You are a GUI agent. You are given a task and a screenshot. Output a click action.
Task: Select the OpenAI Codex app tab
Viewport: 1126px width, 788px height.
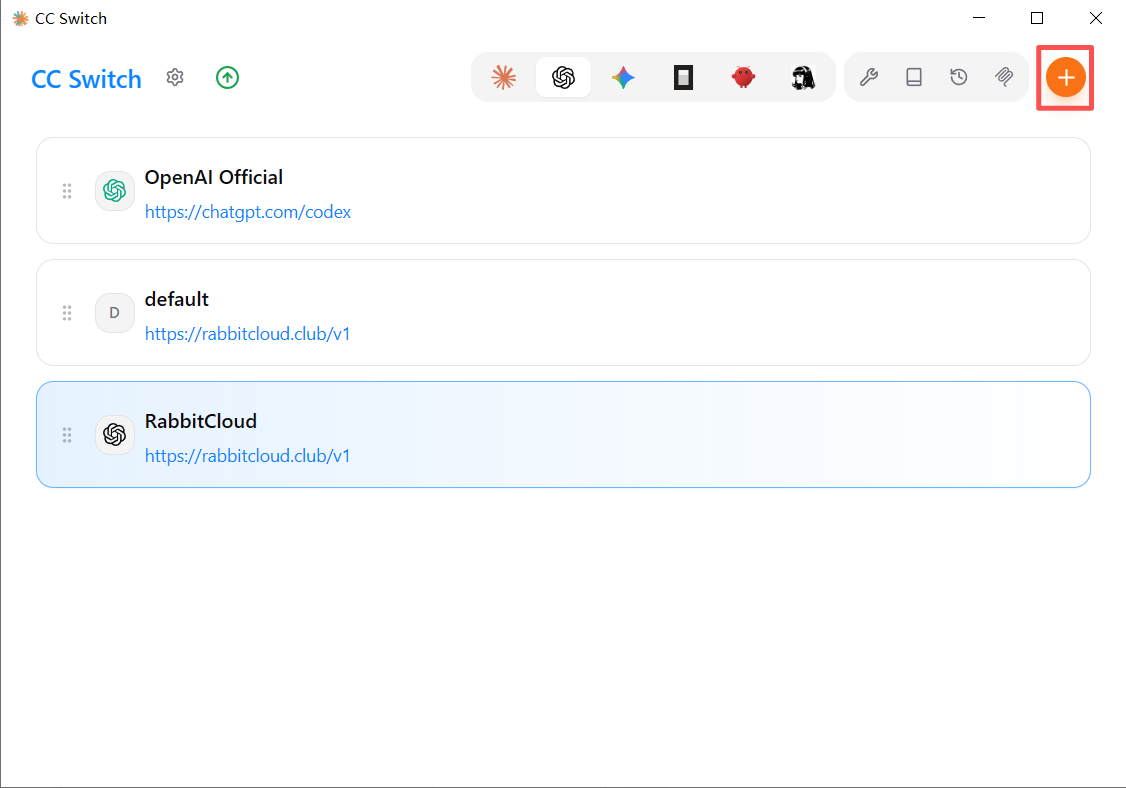(564, 77)
